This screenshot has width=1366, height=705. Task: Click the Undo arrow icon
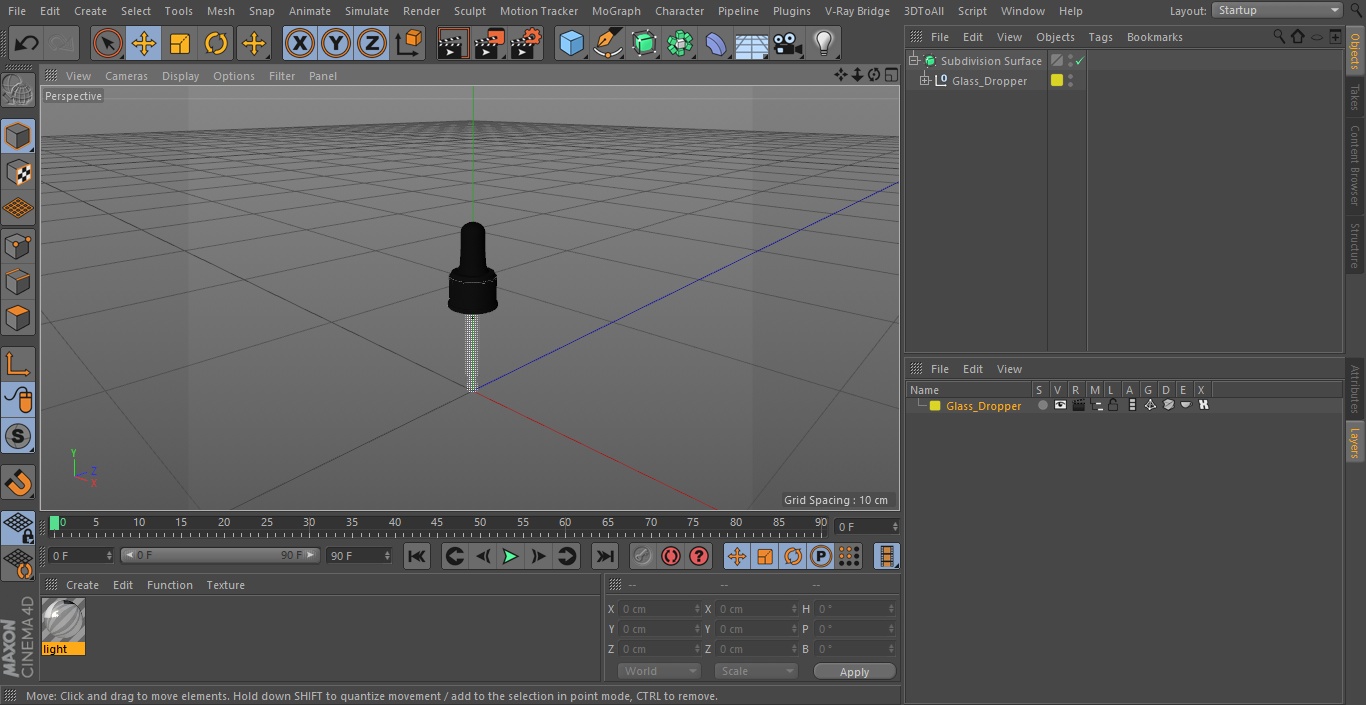coord(27,43)
